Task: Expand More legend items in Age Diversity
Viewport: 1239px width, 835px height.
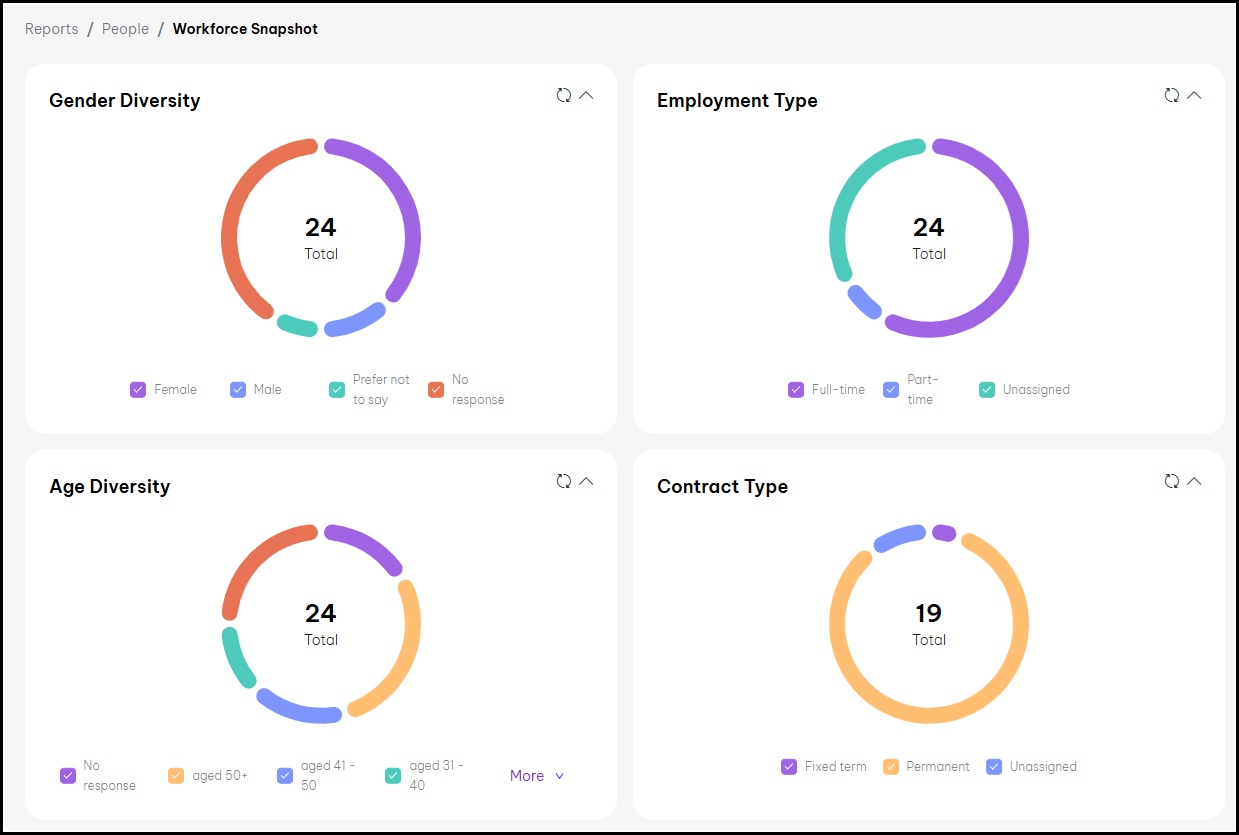Action: click(537, 776)
